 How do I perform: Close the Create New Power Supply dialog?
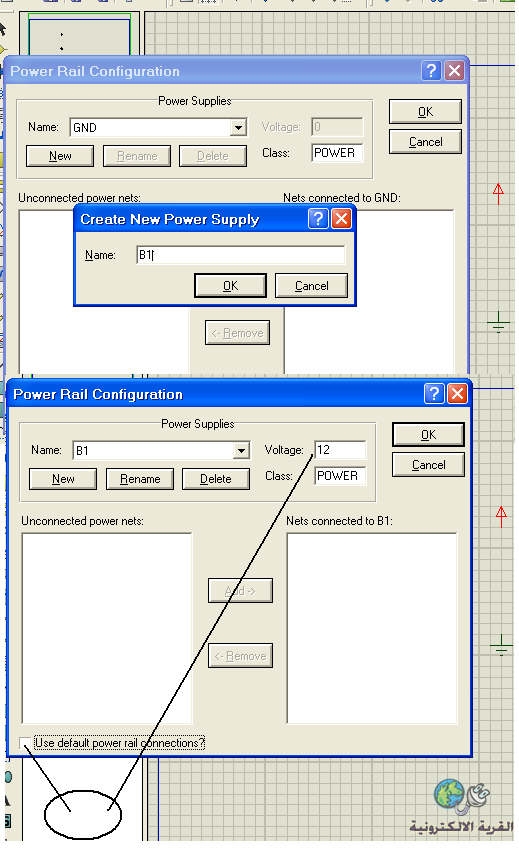(342, 219)
